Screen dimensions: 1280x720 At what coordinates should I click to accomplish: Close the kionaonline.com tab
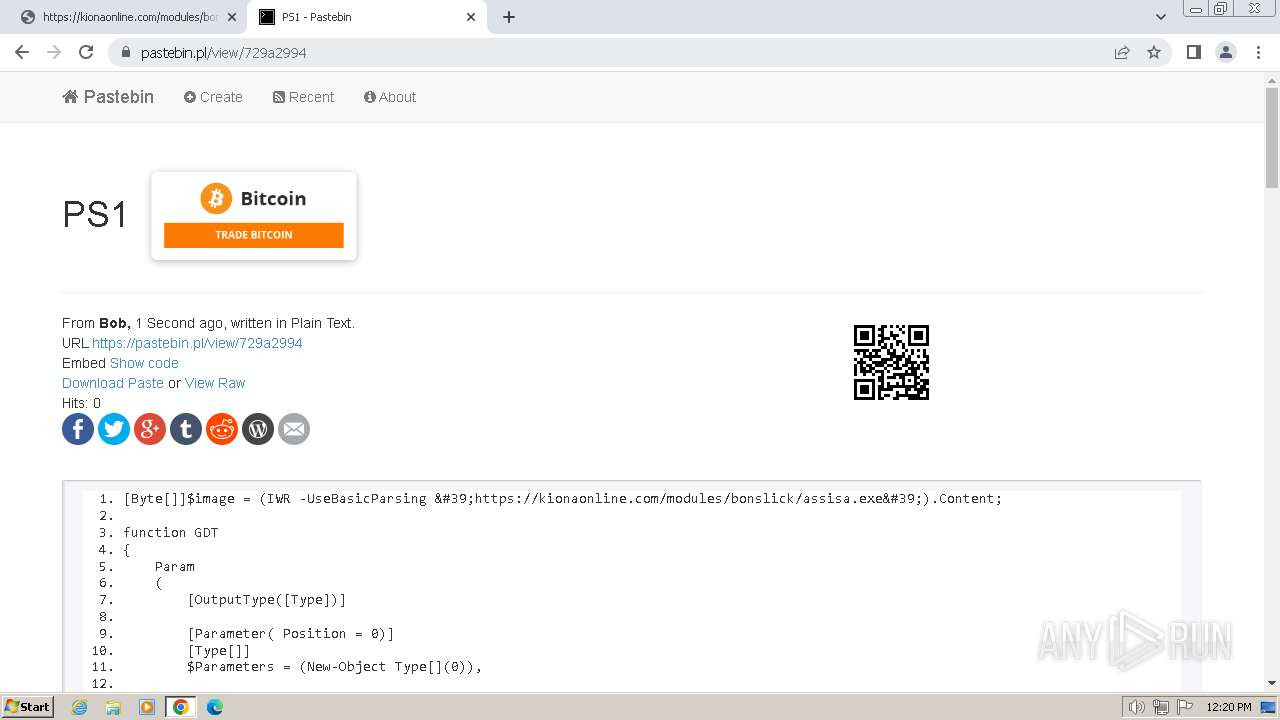[x=232, y=17]
